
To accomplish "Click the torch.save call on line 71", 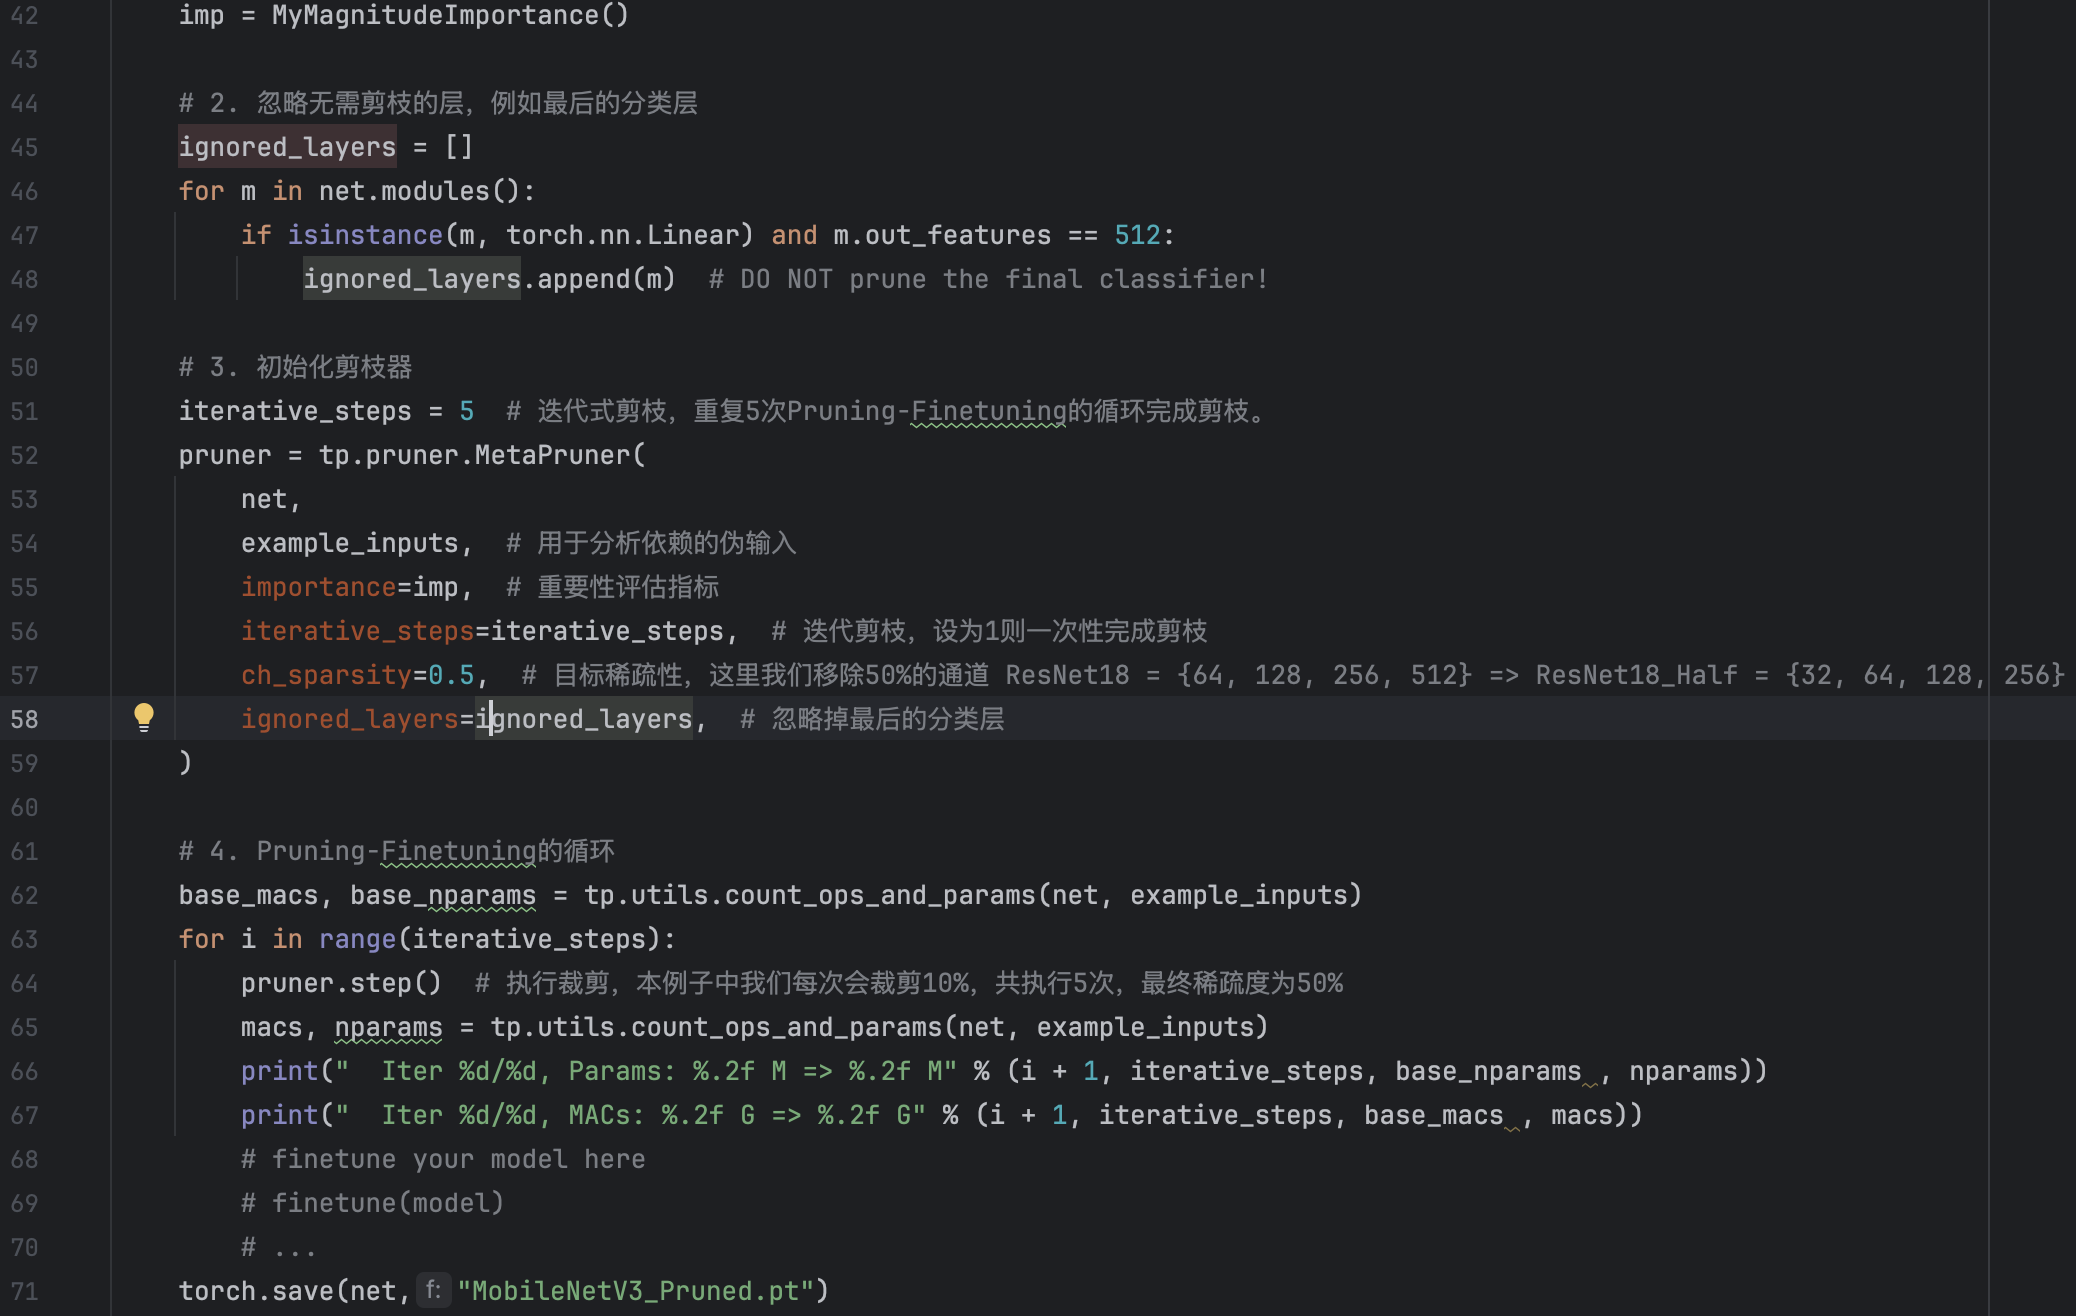I will click(x=256, y=1291).
